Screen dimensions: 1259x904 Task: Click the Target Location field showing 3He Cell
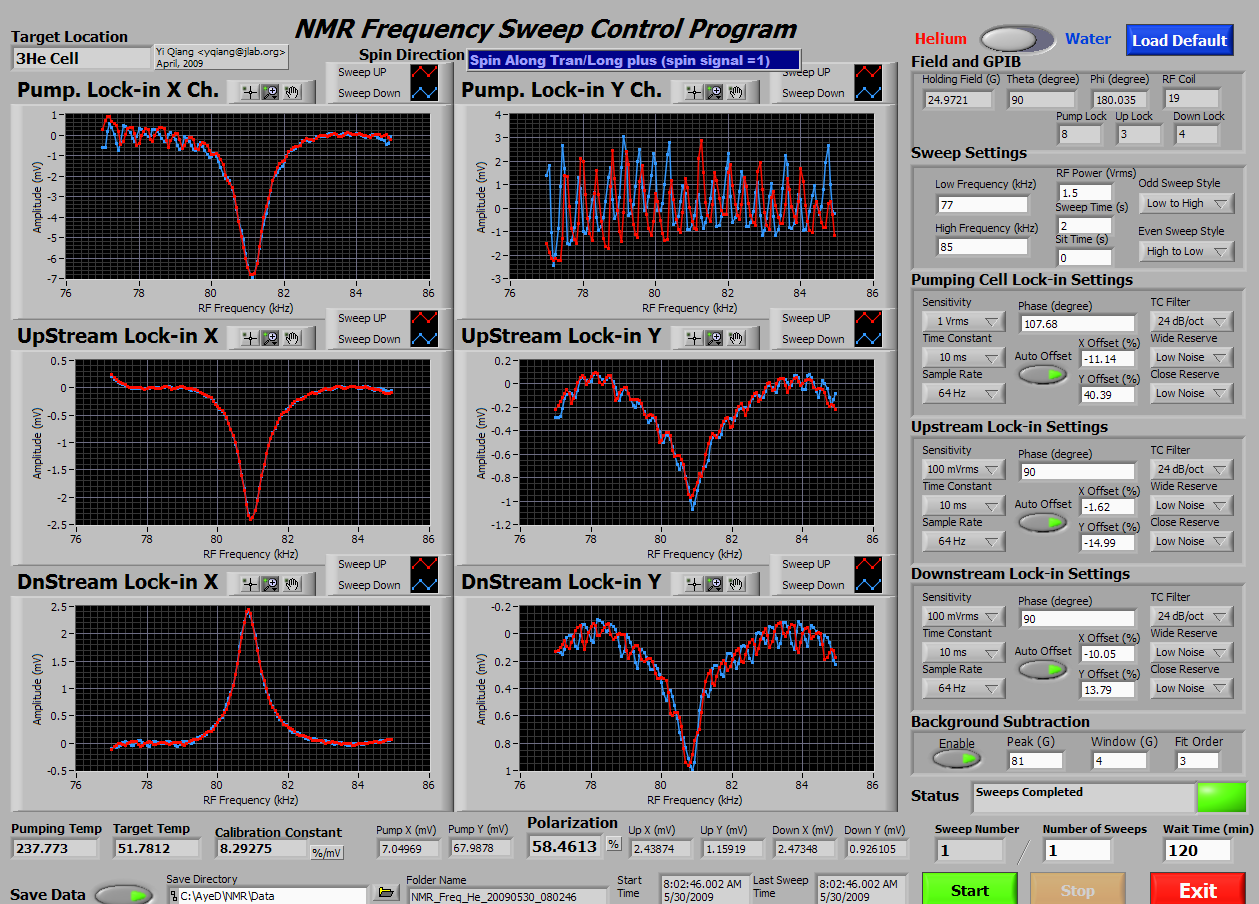point(79,58)
